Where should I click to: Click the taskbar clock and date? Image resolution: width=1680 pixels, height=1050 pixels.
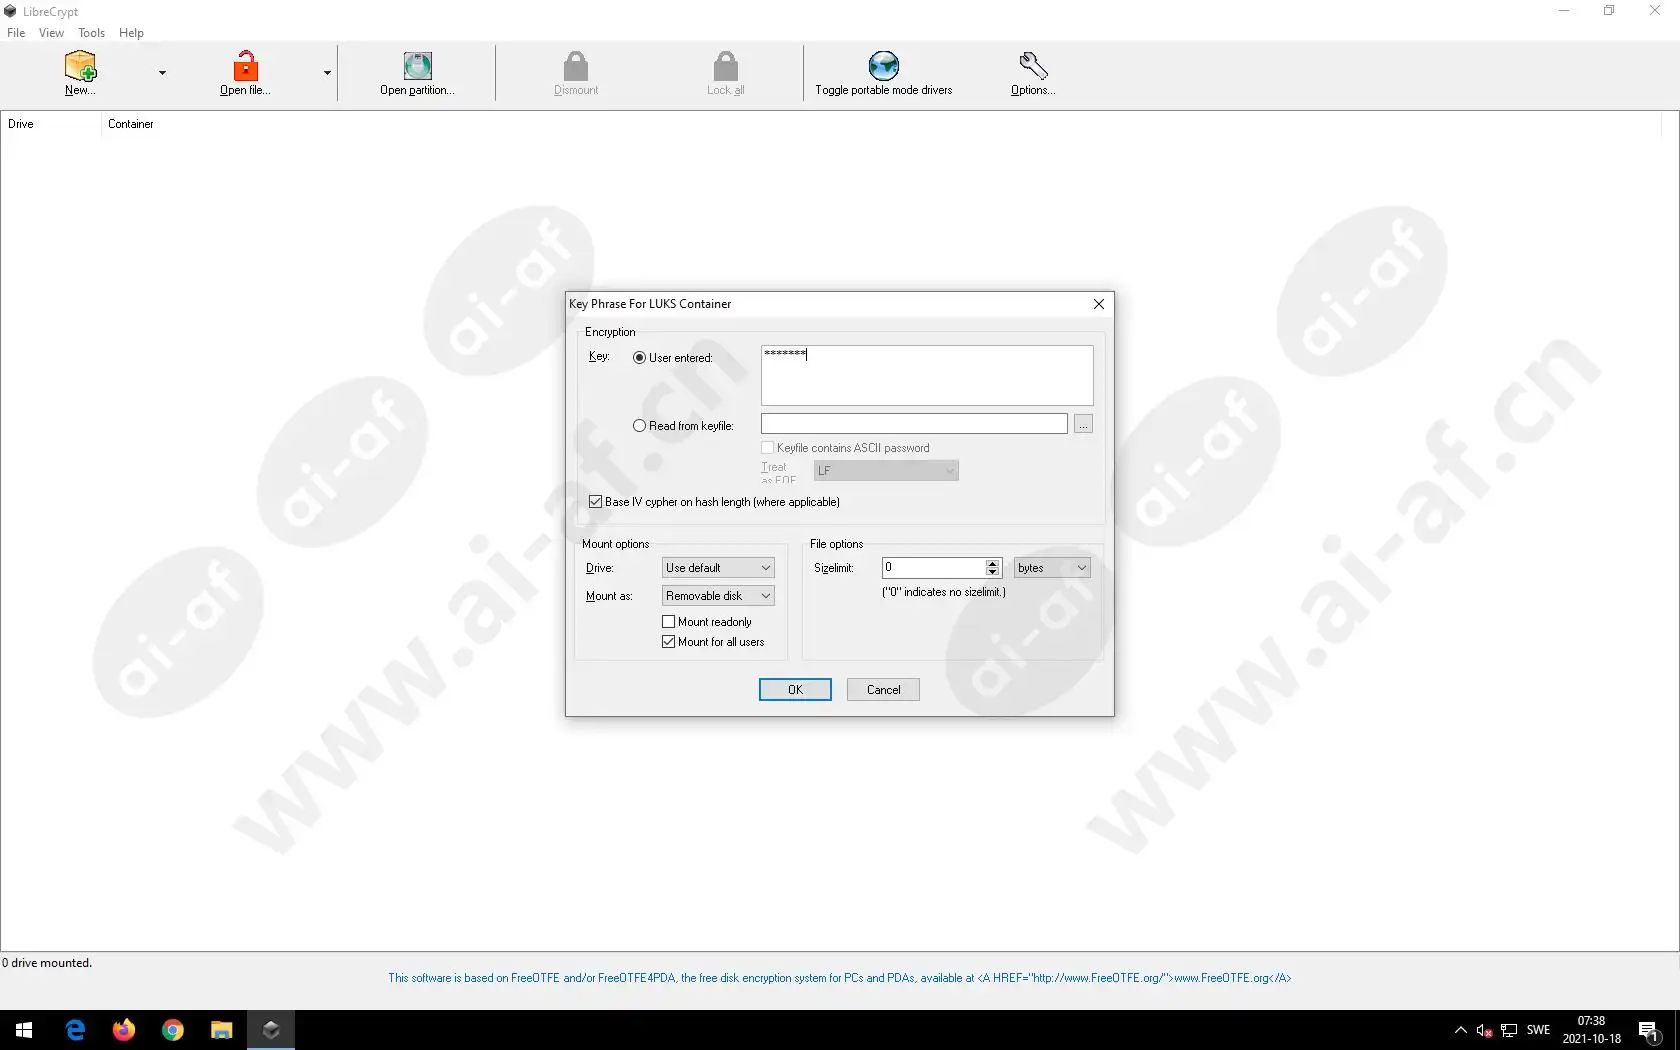click(x=1591, y=1030)
